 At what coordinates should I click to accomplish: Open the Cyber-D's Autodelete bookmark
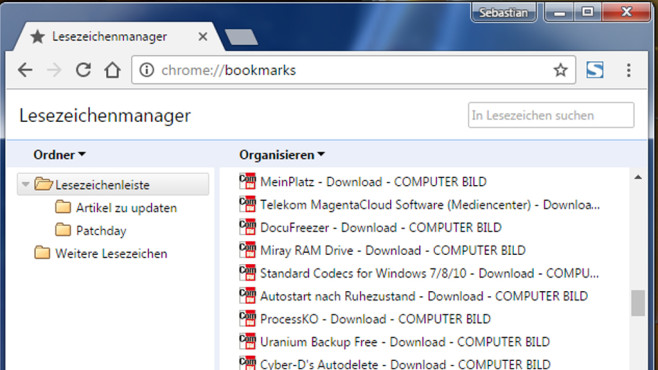pos(405,364)
